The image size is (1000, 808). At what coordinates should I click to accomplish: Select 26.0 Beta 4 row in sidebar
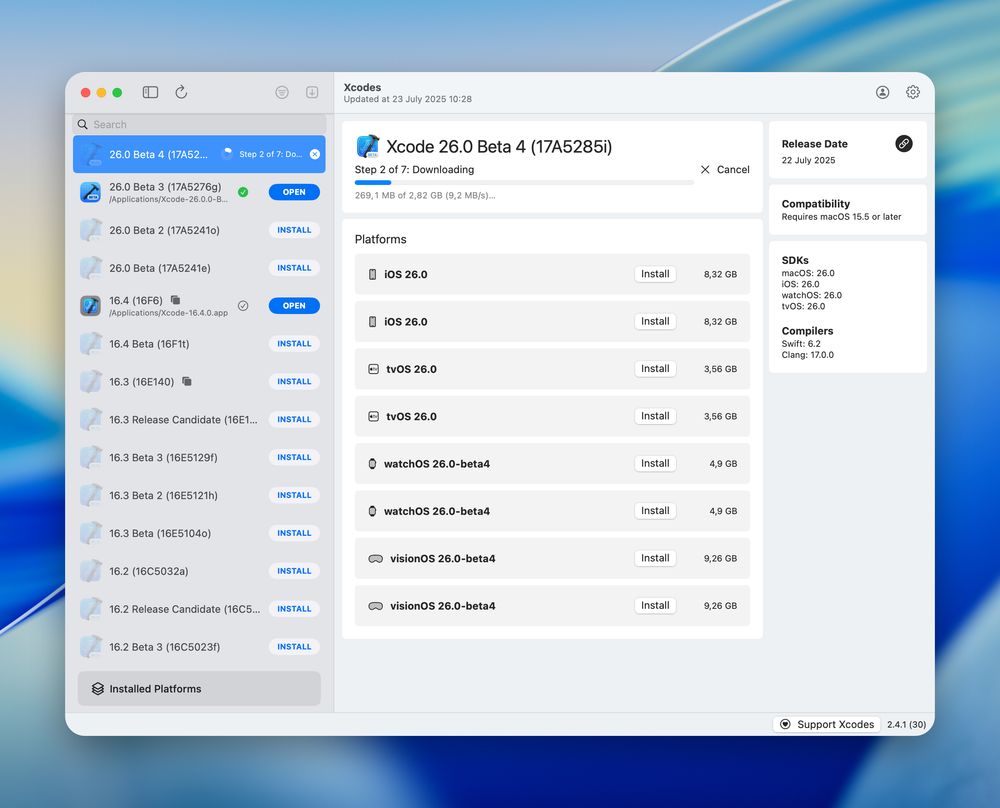(x=199, y=154)
